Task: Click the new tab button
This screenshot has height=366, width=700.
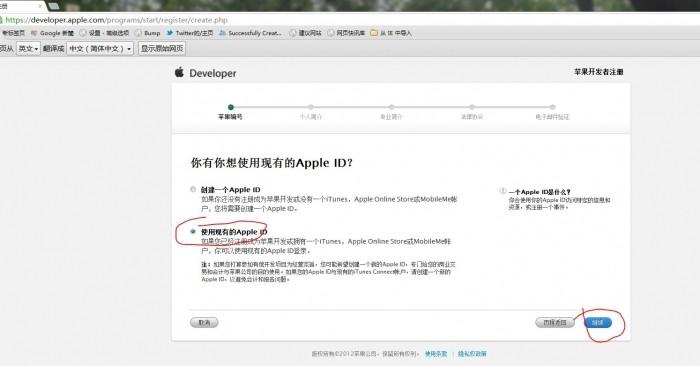Action: (x=53, y=6)
